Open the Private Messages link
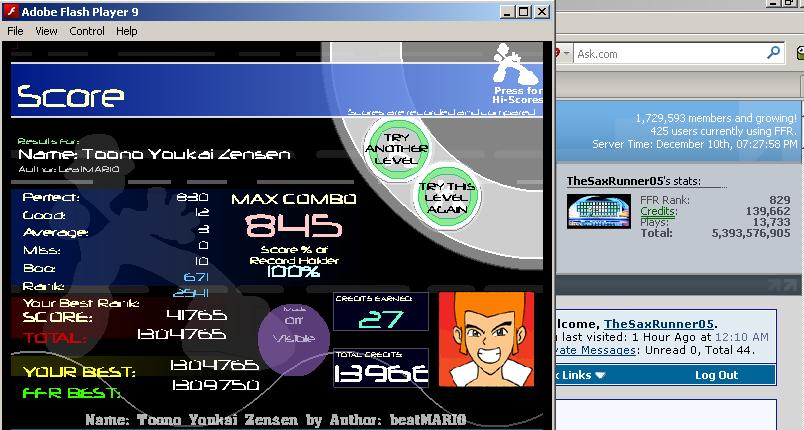804x430 pixels. (x=596, y=351)
